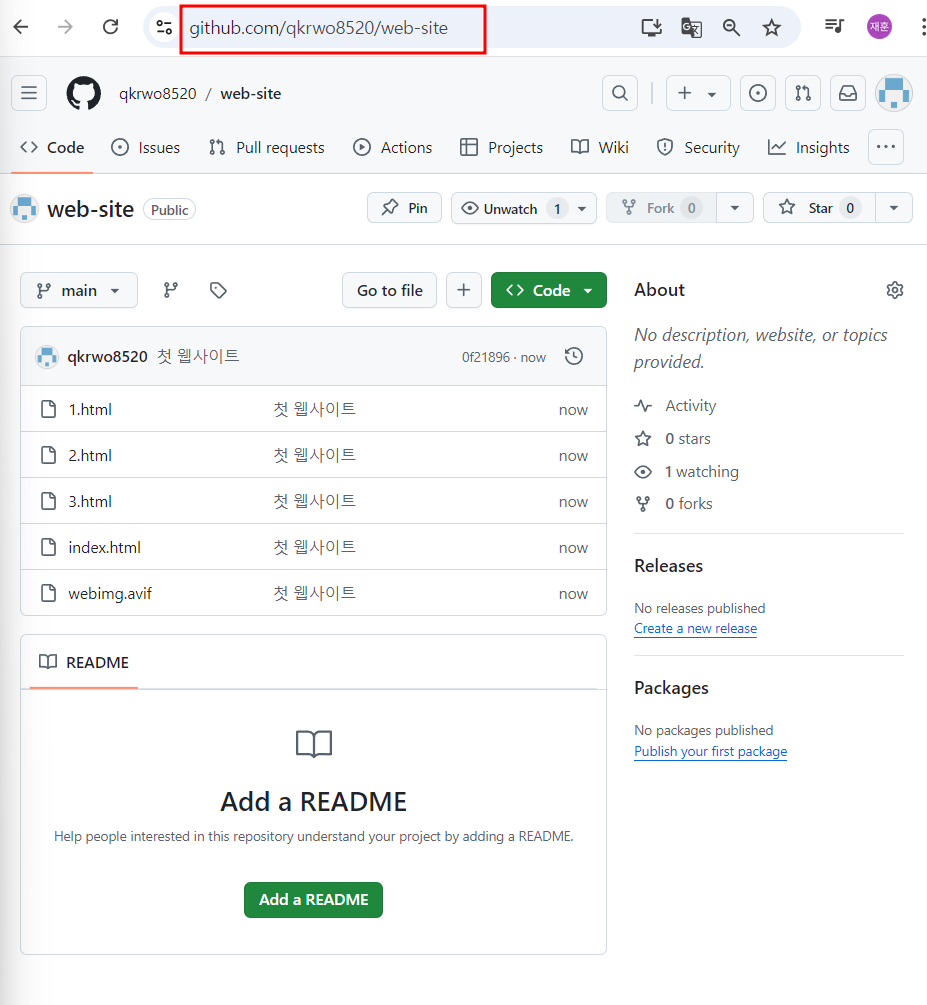The width and height of the screenshot is (927, 1005).
Task: Star the web-site repository
Action: [x=819, y=208]
